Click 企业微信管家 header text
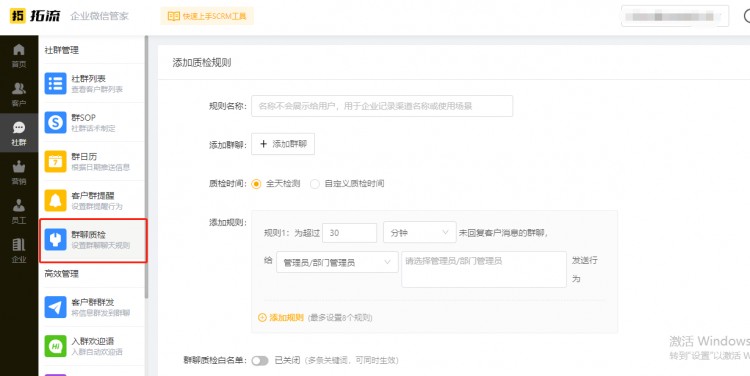The width and height of the screenshot is (750, 376). click(x=99, y=16)
